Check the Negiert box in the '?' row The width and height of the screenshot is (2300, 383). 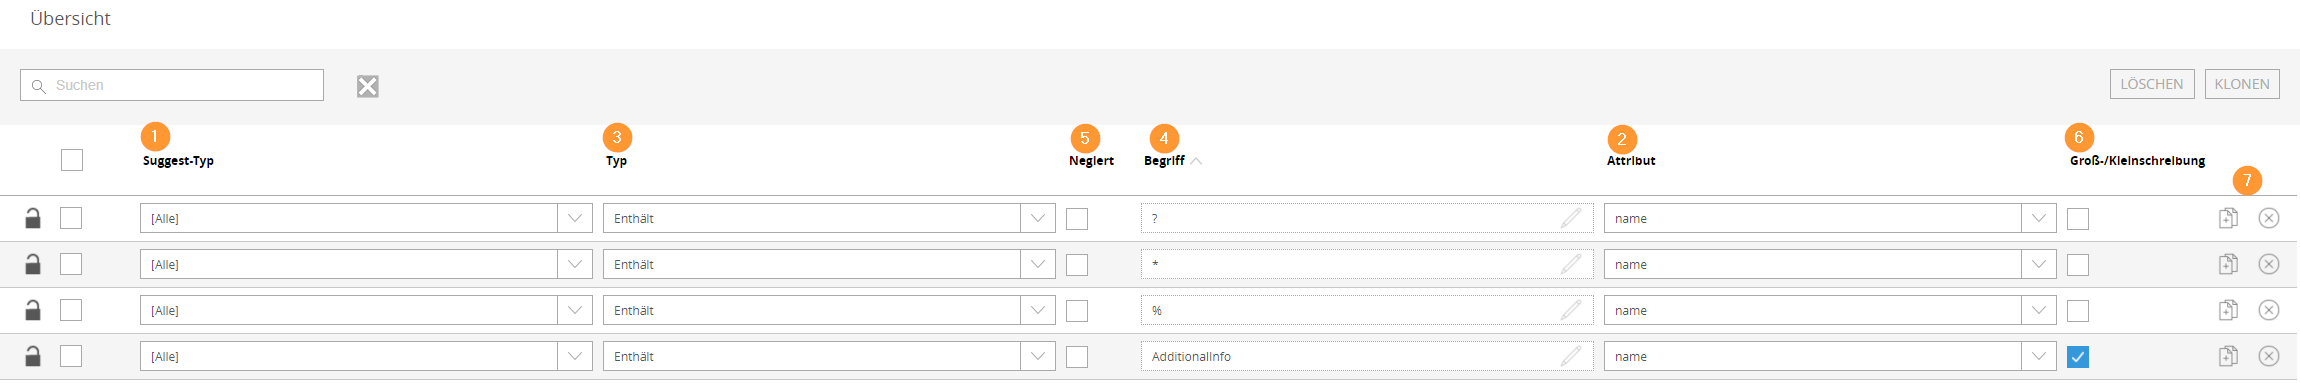coord(1077,219)
